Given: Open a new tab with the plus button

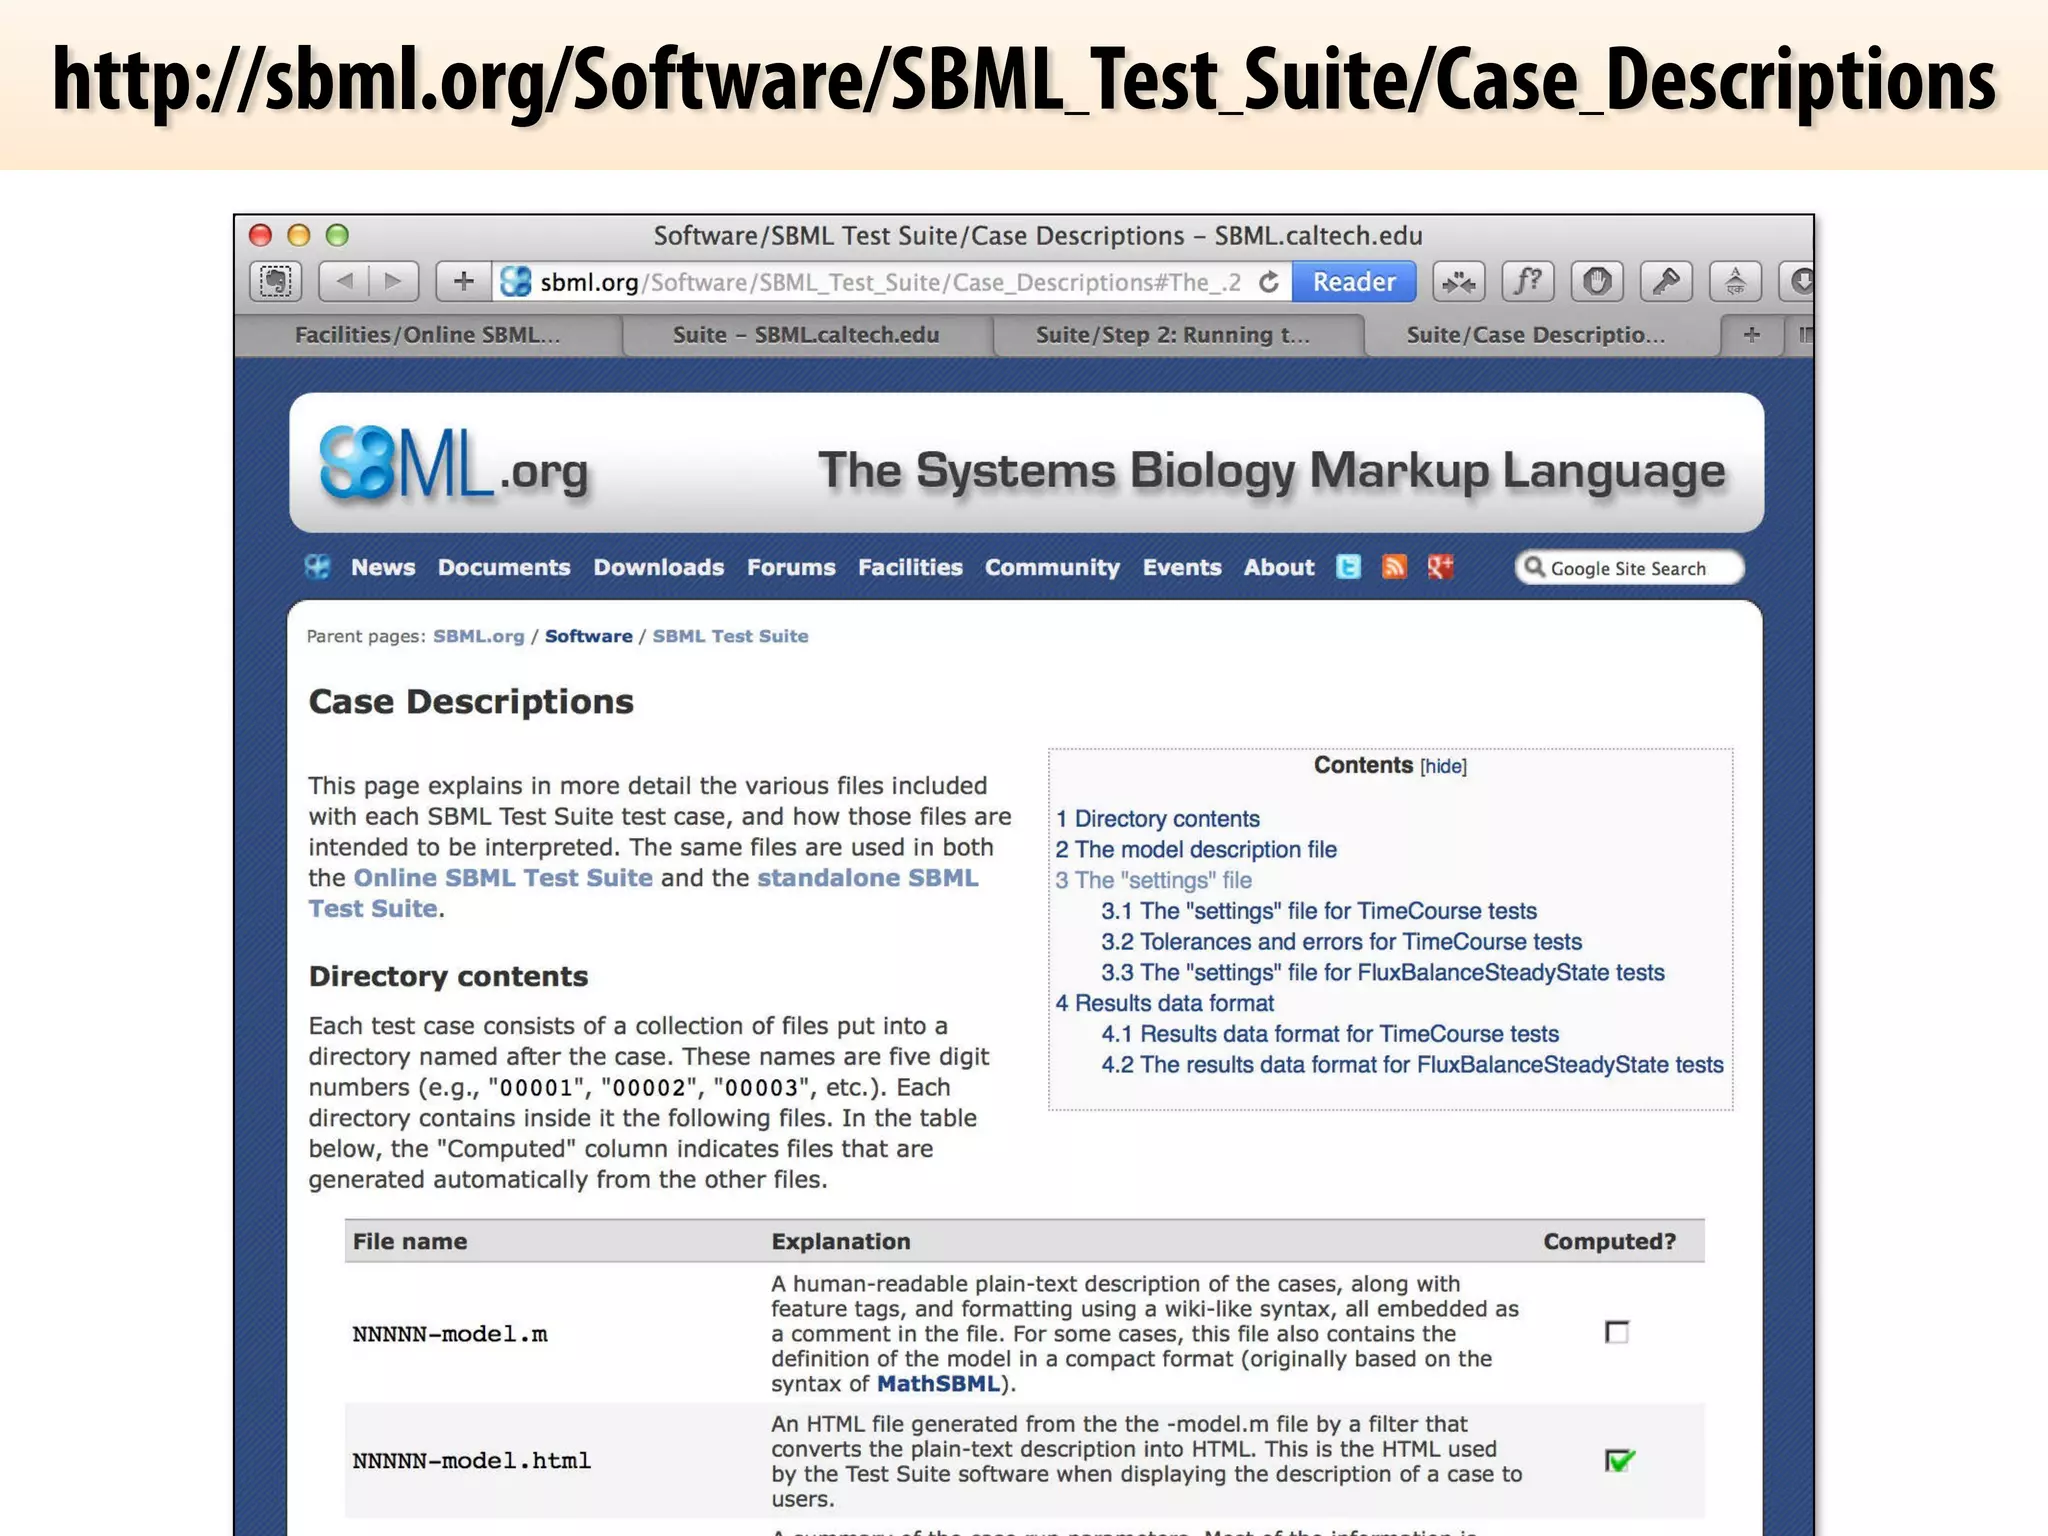Looking at the screenshot, I should (1751, 335).
